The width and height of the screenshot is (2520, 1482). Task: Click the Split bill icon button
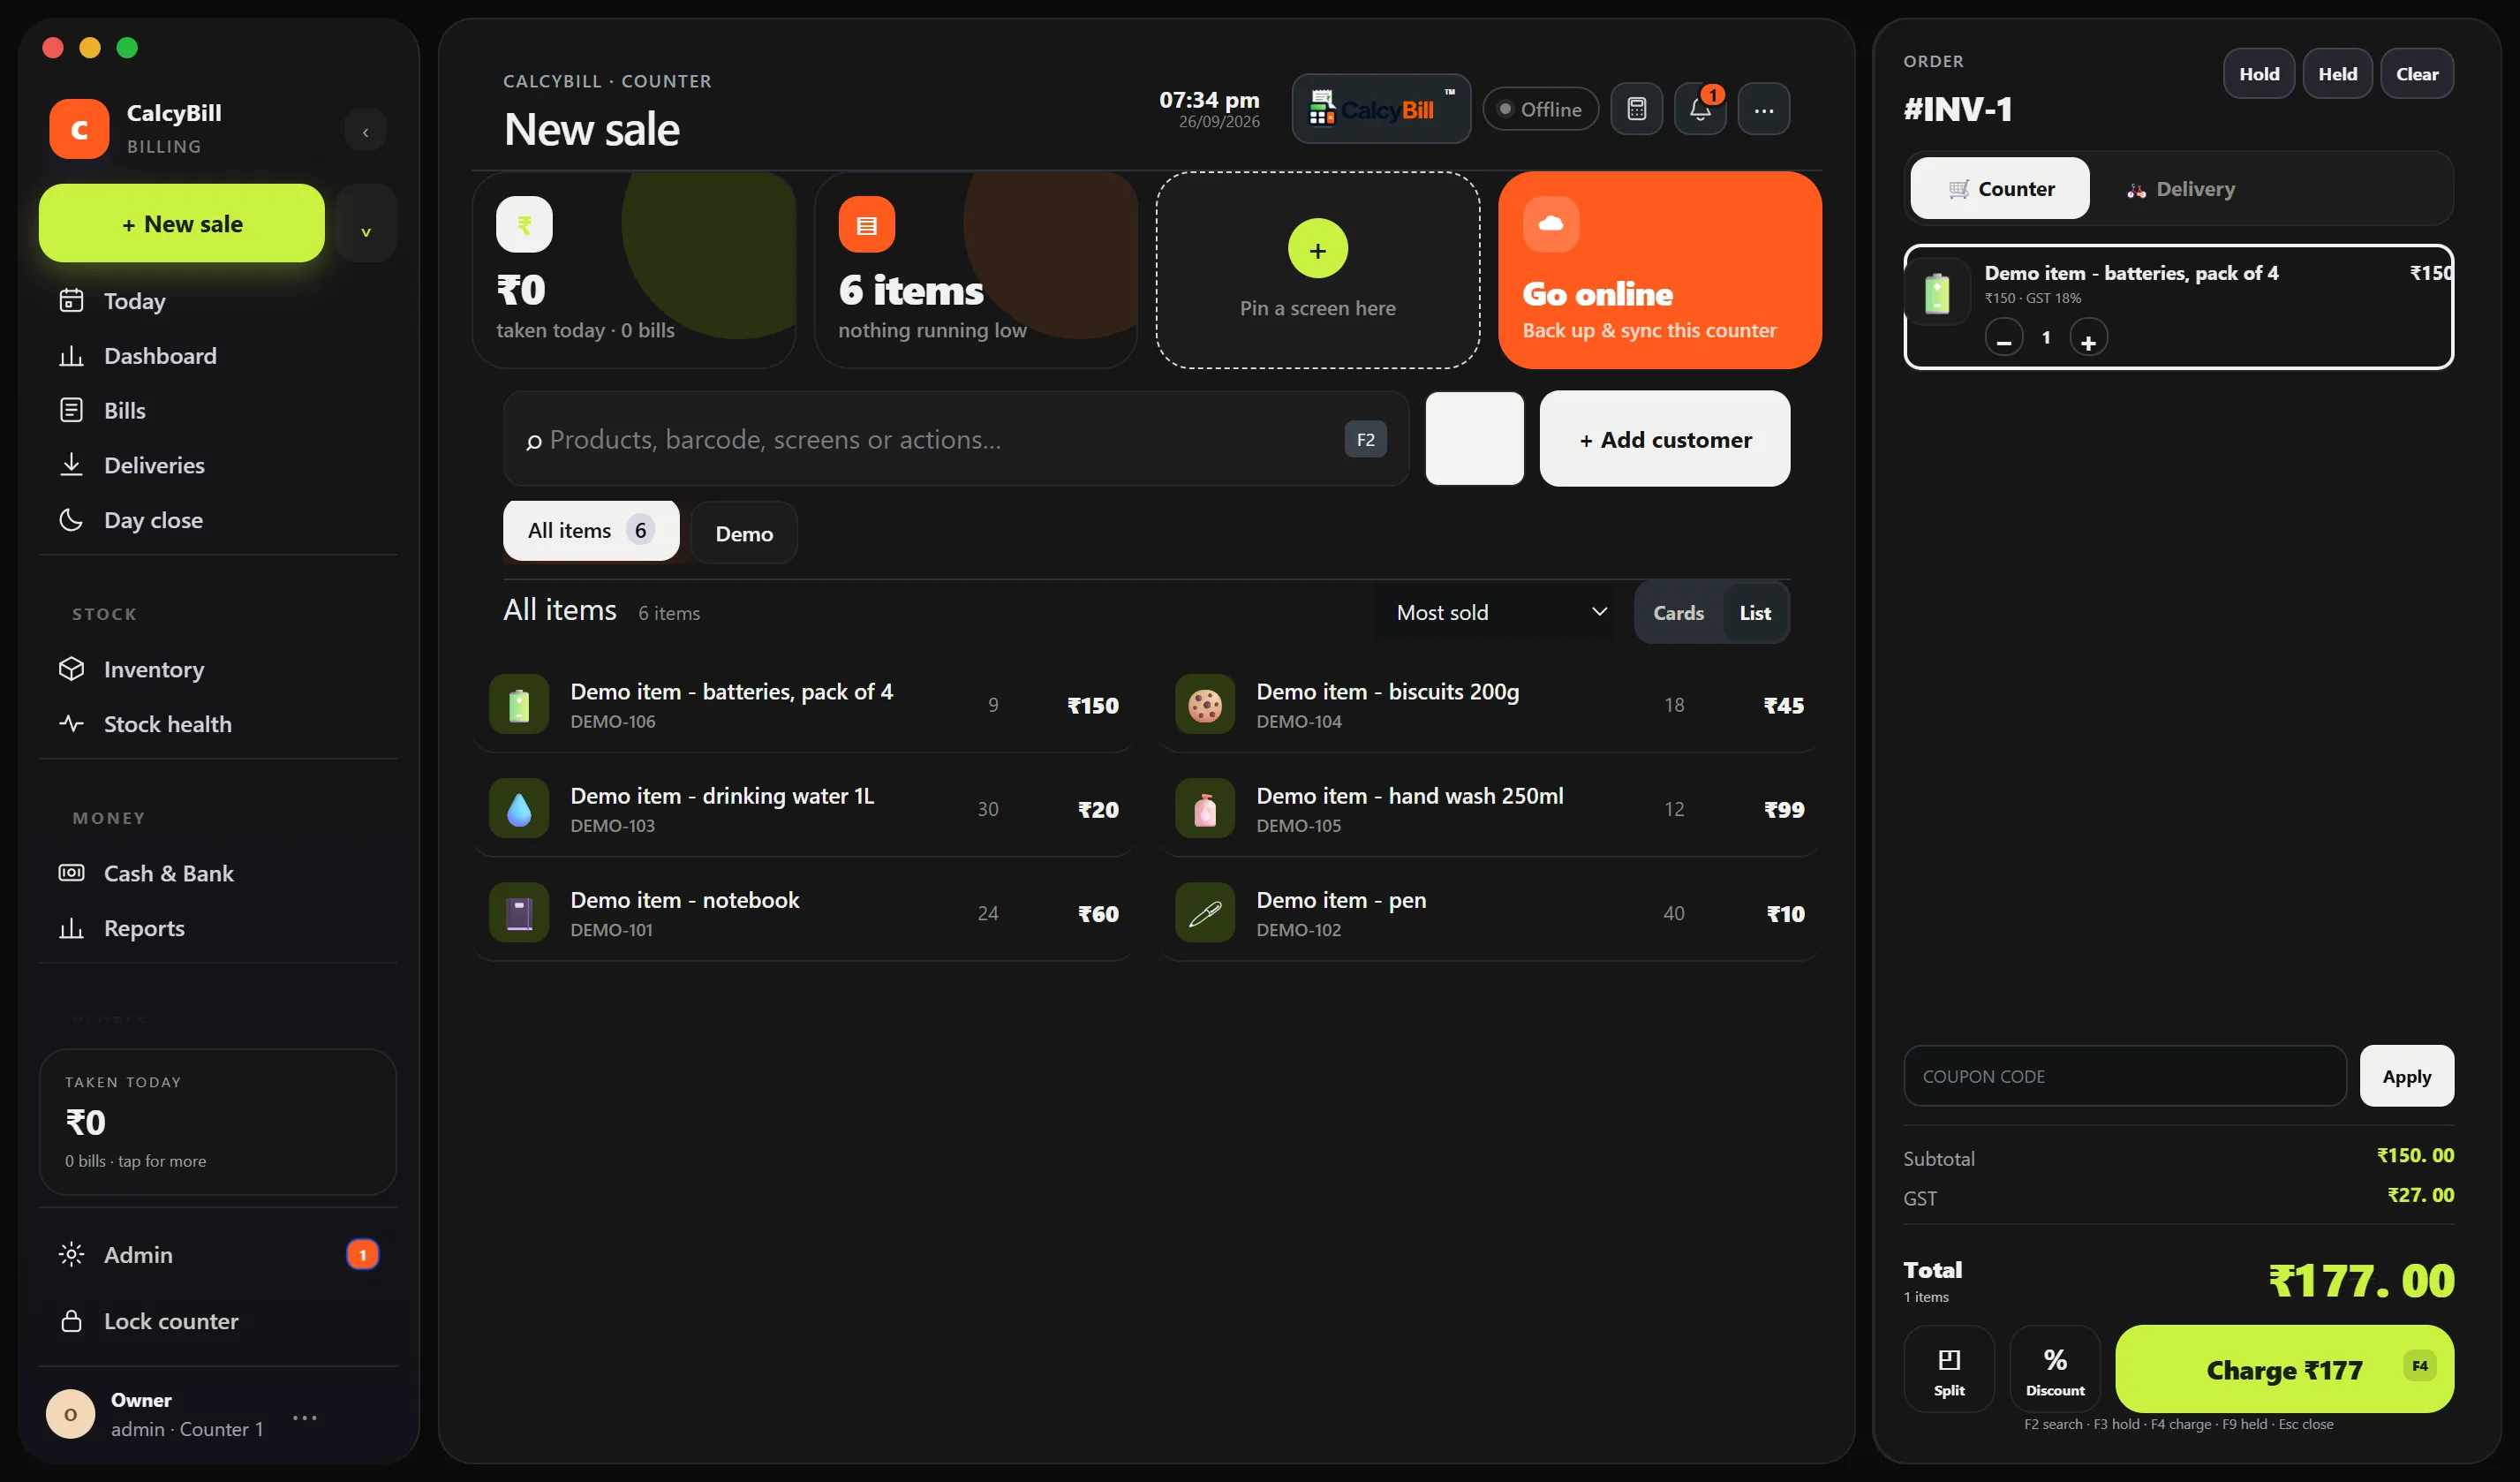point(1948,1369)
